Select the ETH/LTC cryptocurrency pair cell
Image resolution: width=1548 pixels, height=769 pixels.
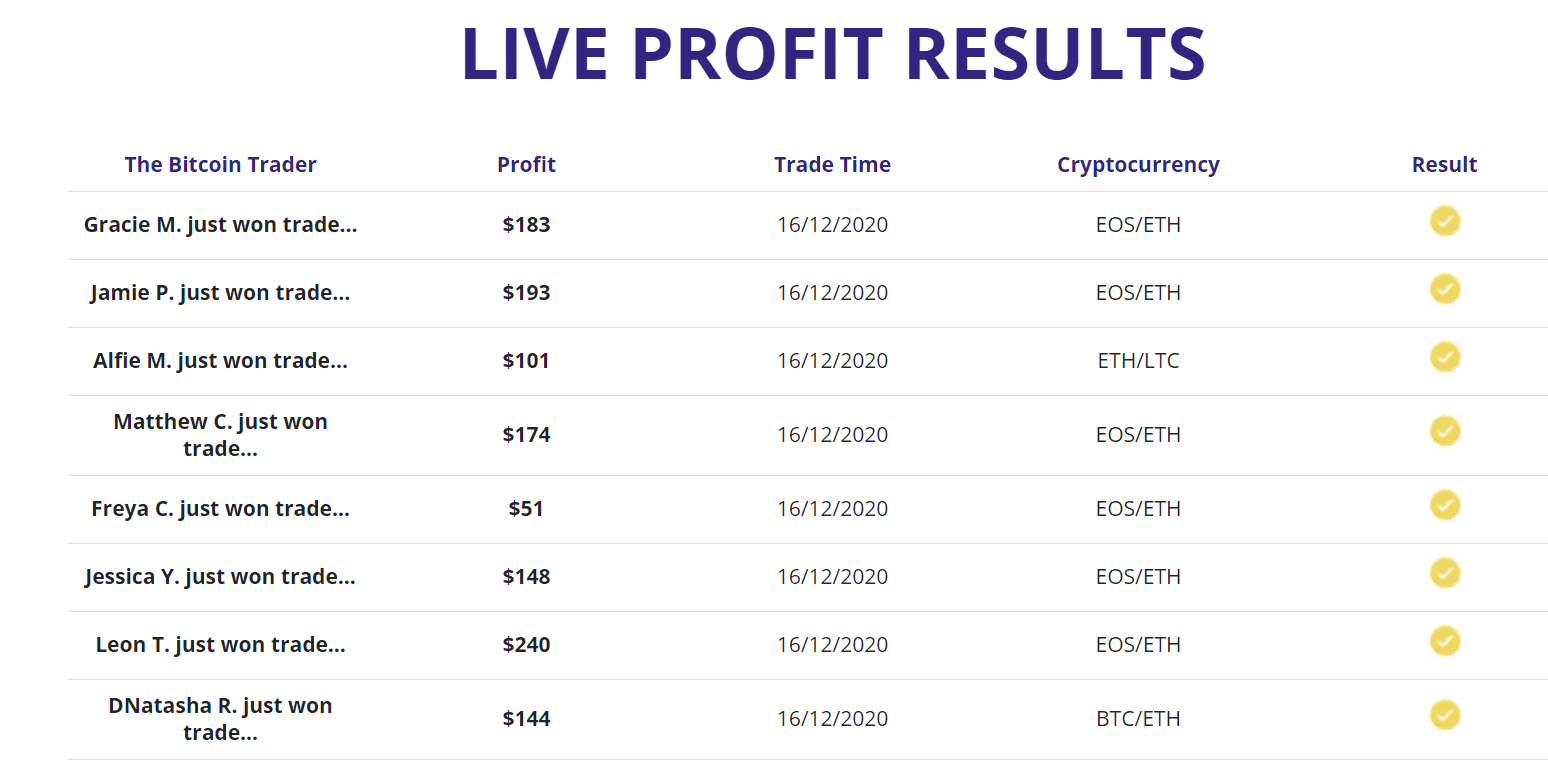(x=1138, y=361)
